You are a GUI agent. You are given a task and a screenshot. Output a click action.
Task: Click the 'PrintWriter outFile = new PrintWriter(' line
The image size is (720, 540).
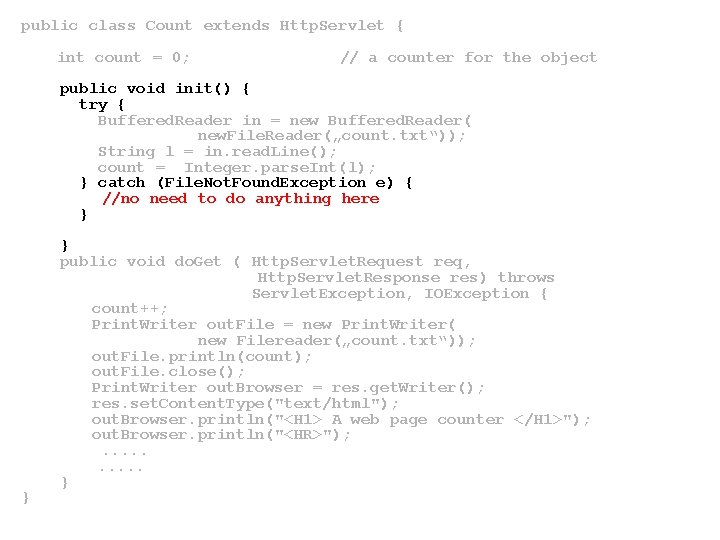pos(273,325)
